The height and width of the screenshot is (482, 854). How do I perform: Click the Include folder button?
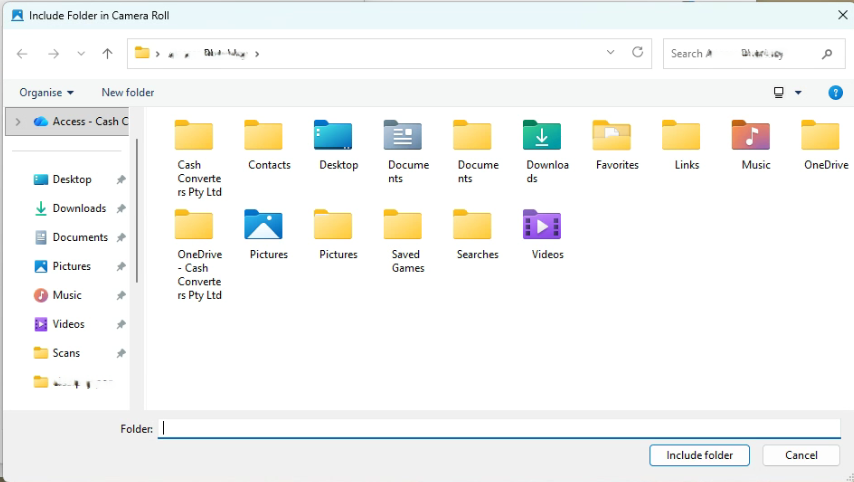tap(699, 455)
